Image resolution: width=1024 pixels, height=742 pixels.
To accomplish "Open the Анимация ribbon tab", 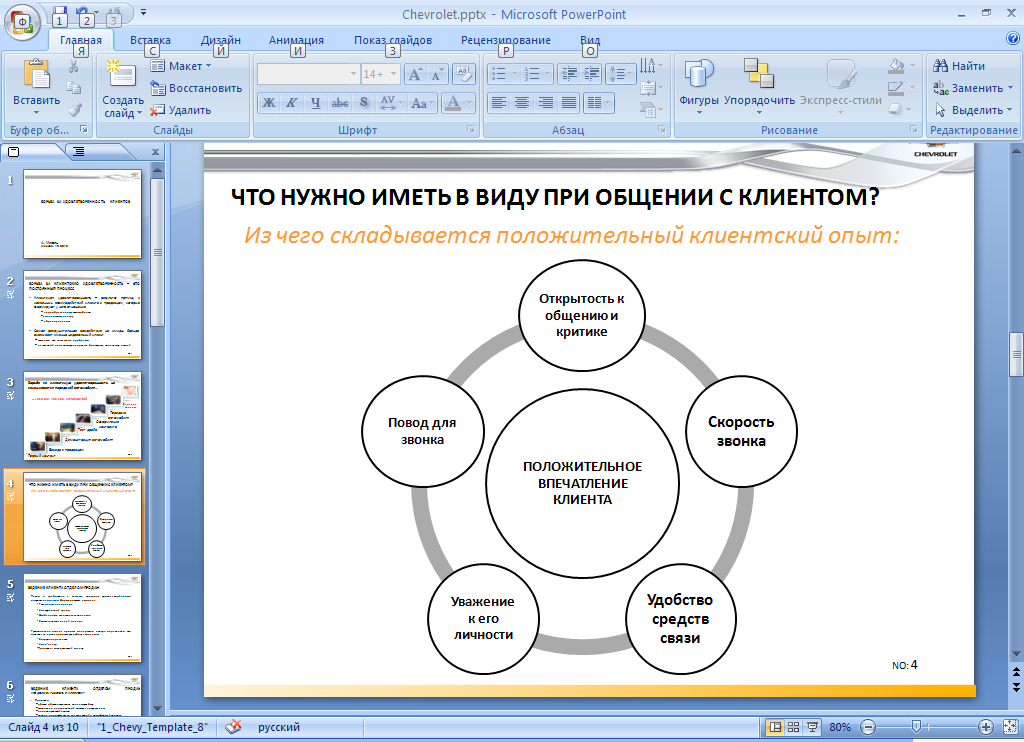I will coord(296,40).
